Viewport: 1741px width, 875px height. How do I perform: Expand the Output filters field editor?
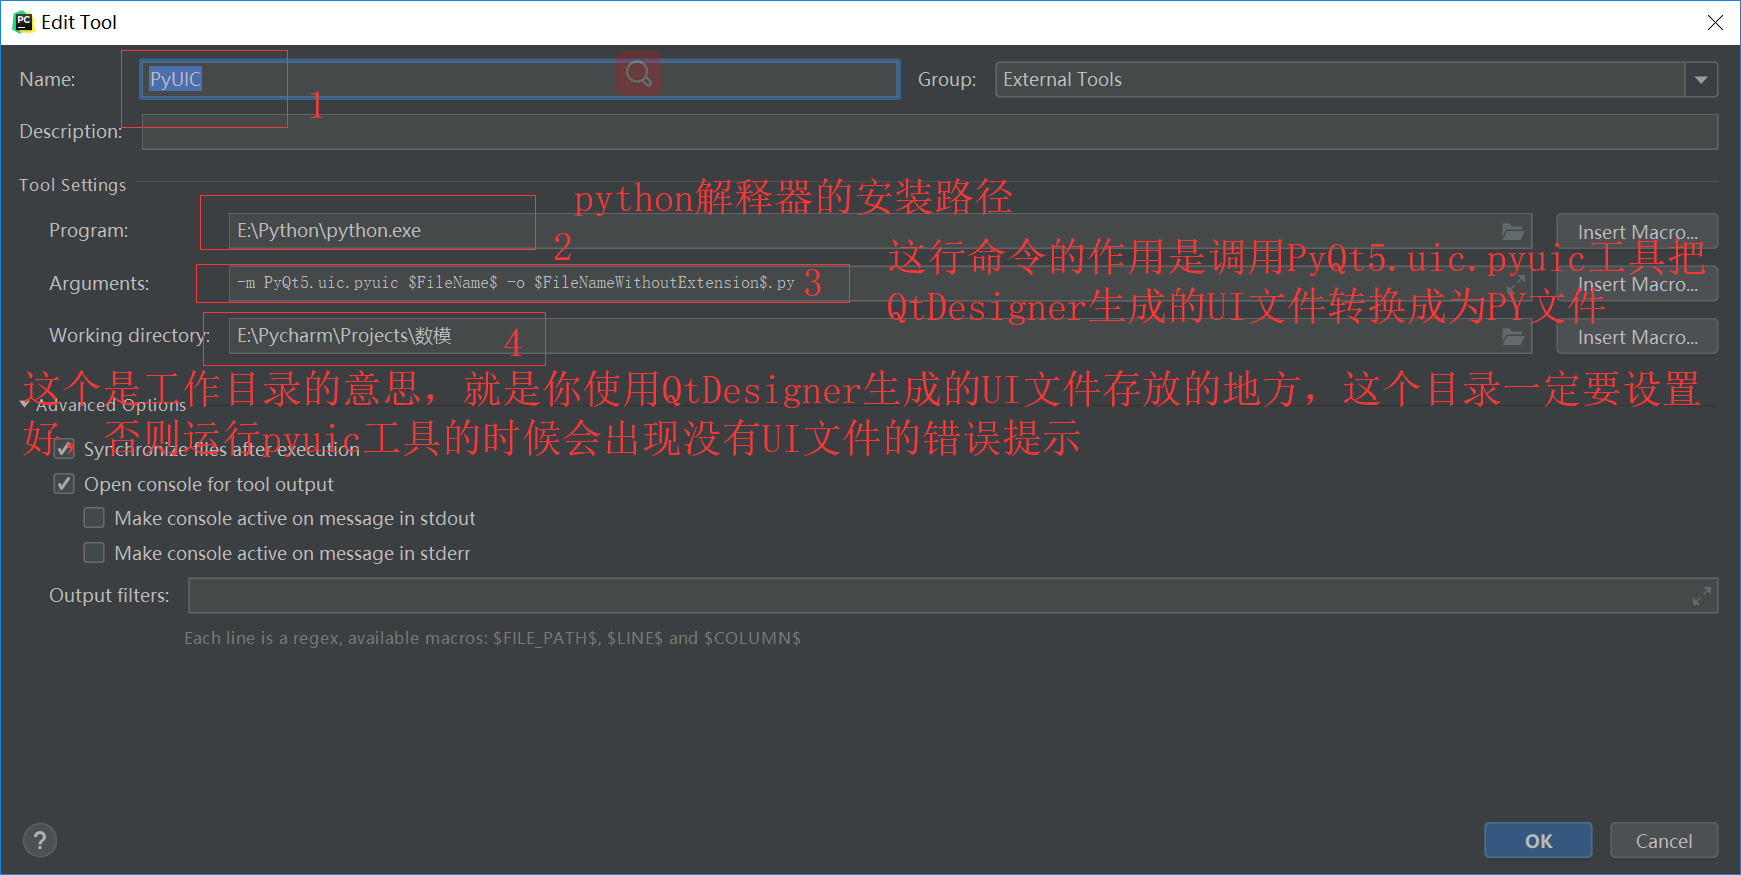[1701, 596]
